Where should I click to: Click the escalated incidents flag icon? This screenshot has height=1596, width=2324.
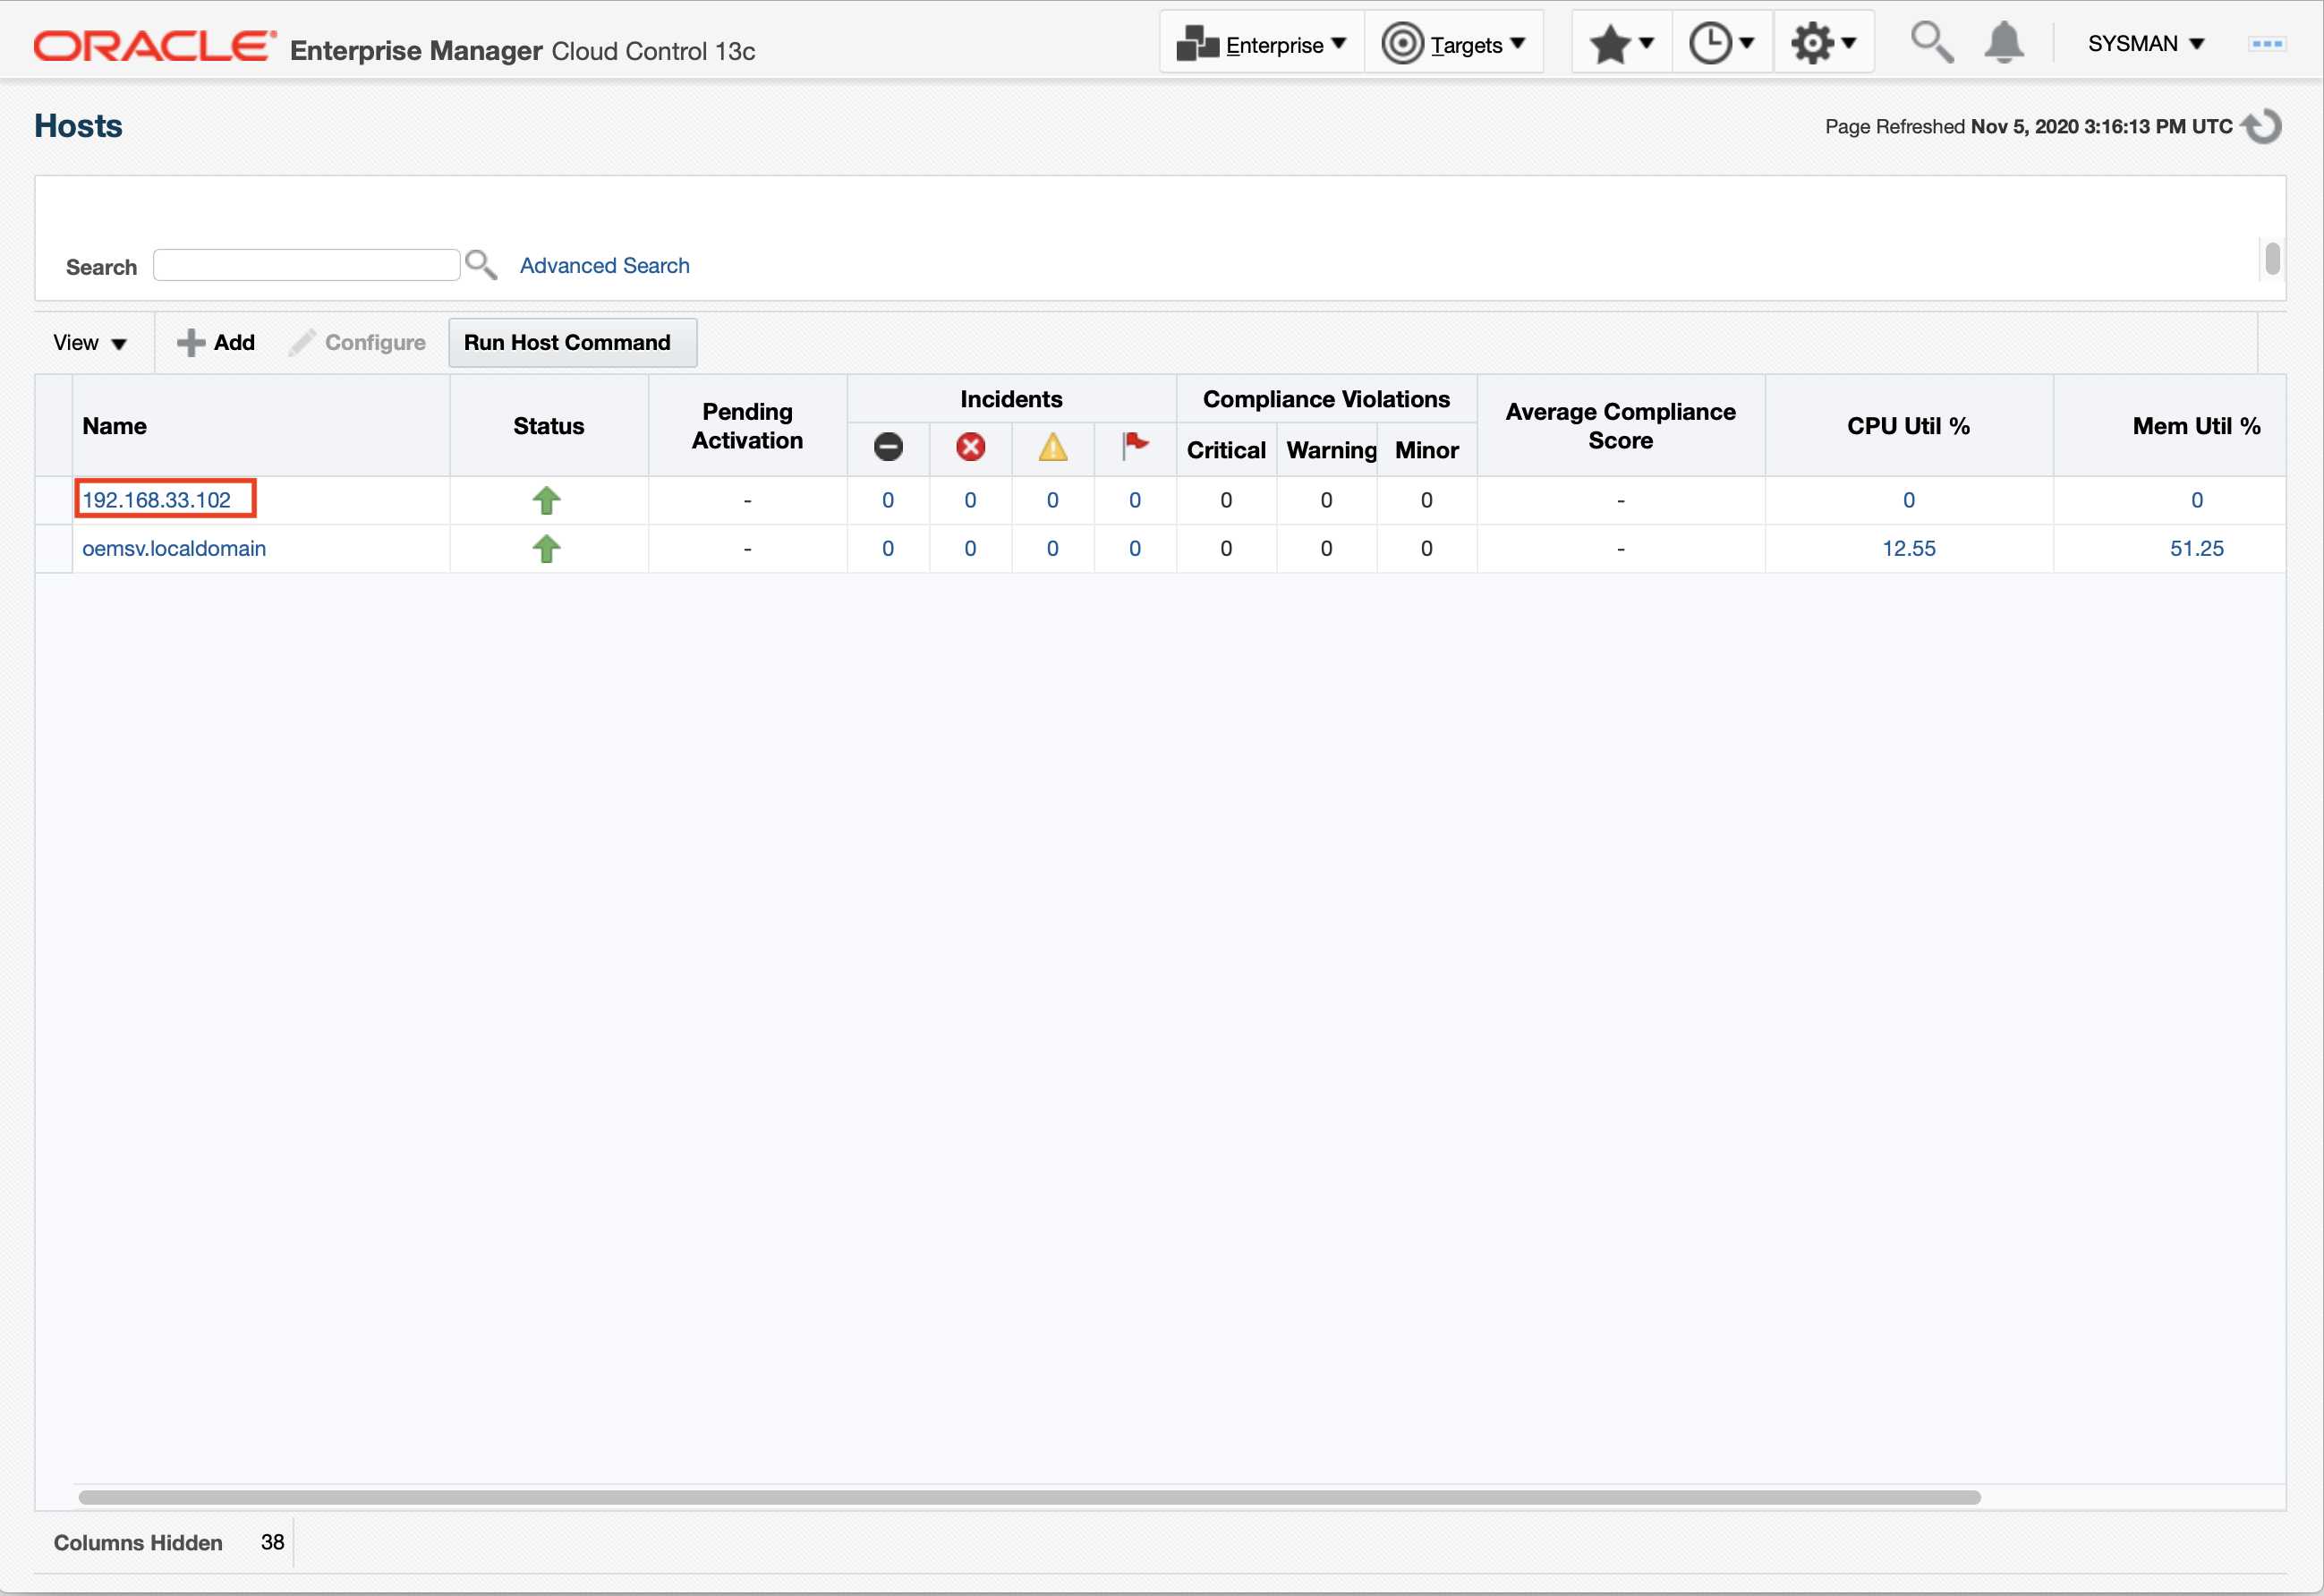coord(1134,446)
